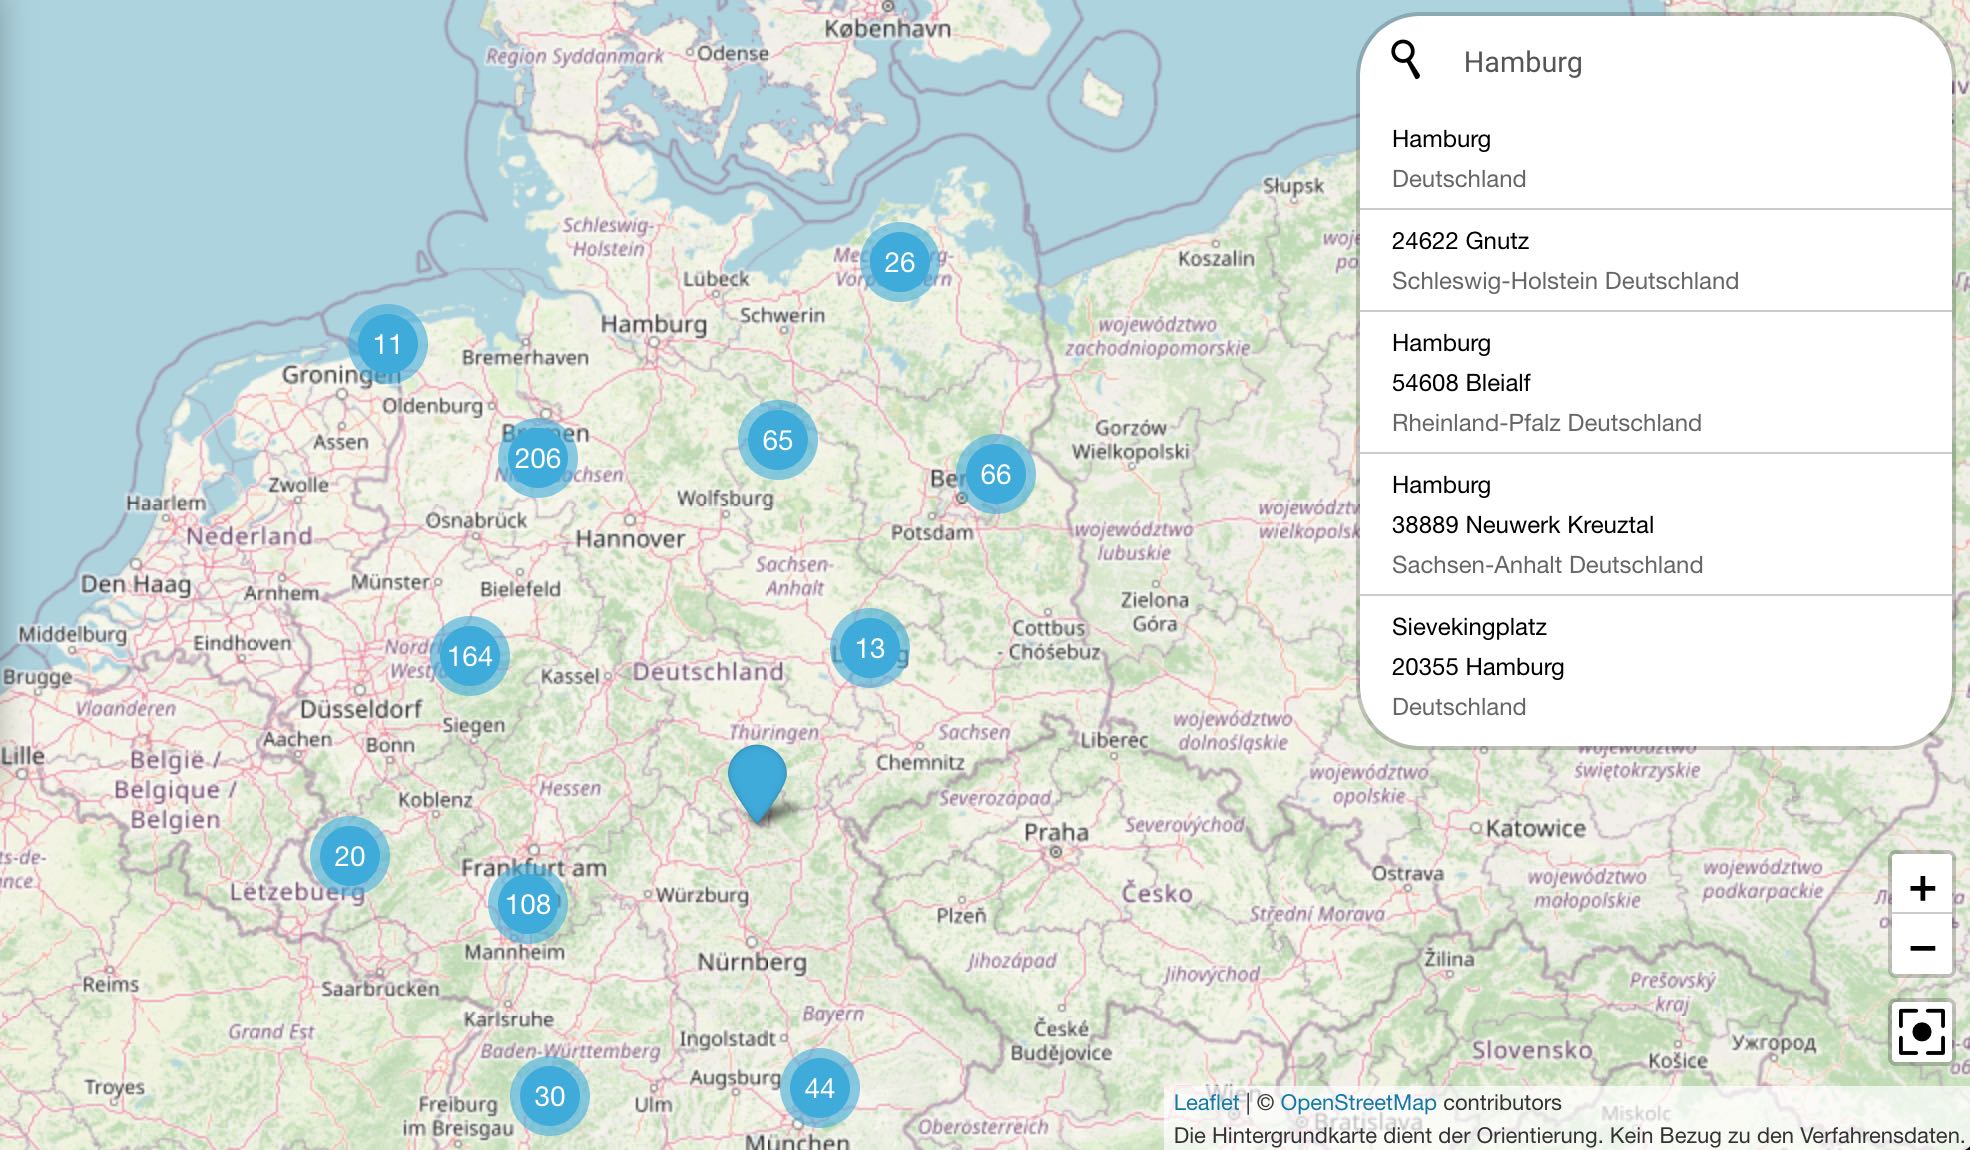Click the cluster marker numbered 26
Screen dimensions: 1970x1150
tap(899, 262)
